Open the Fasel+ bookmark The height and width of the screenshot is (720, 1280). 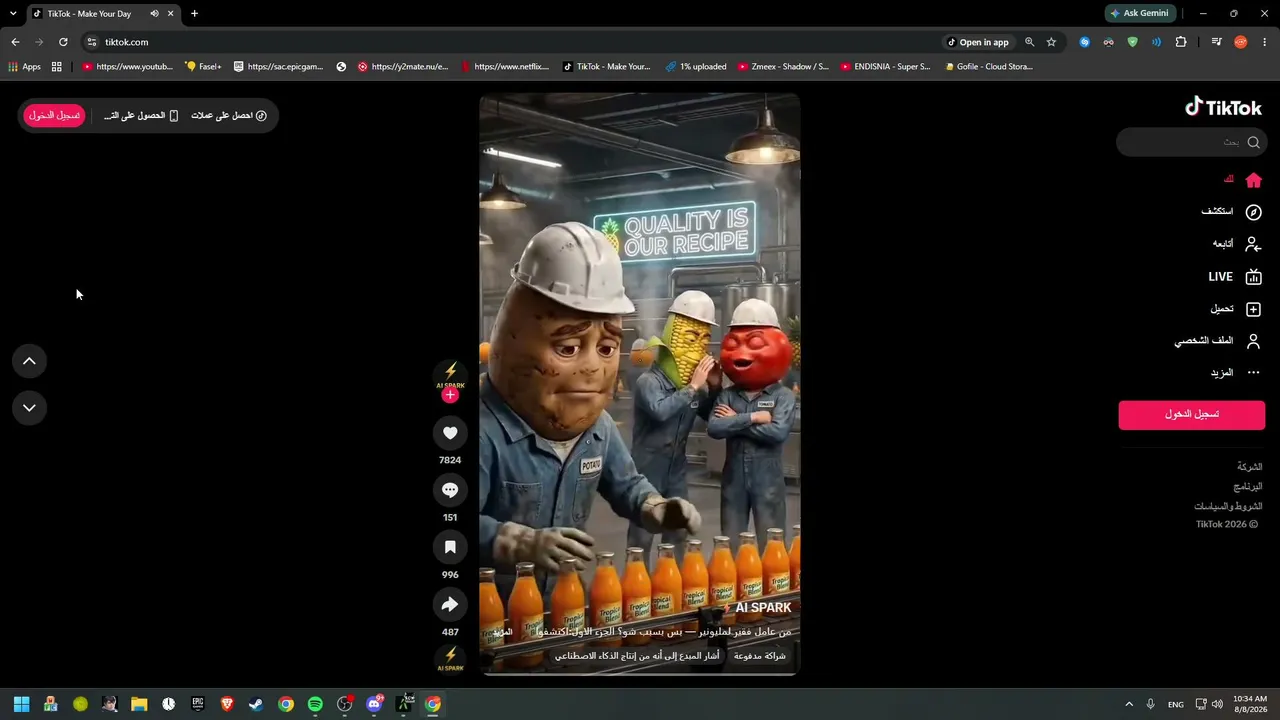pyautogui.click(x=204, y=67)
